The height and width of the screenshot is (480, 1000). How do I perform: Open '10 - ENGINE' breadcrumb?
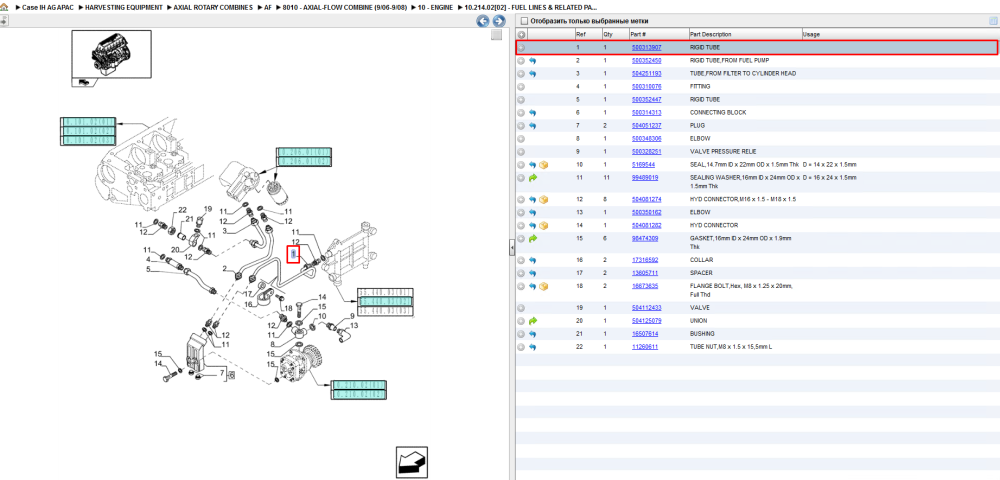[436, 8]
